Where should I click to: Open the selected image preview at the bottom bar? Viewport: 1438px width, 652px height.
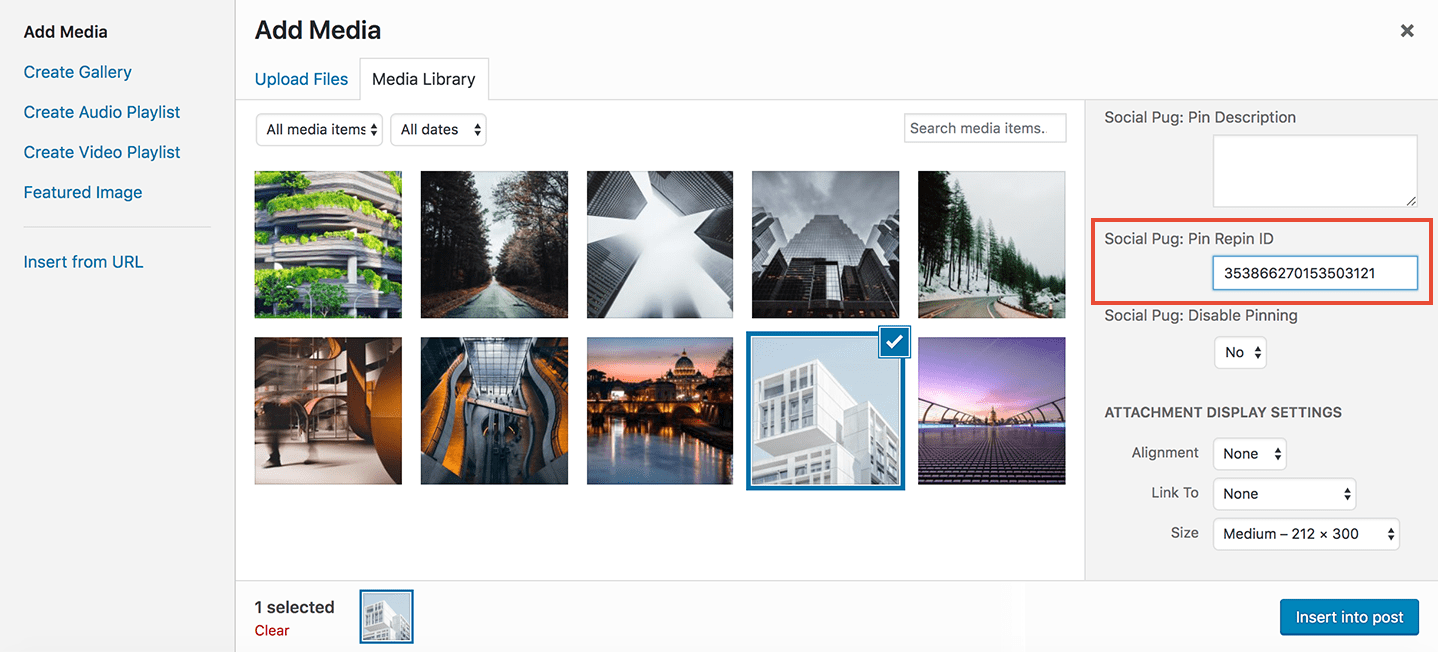pos(386,616)
